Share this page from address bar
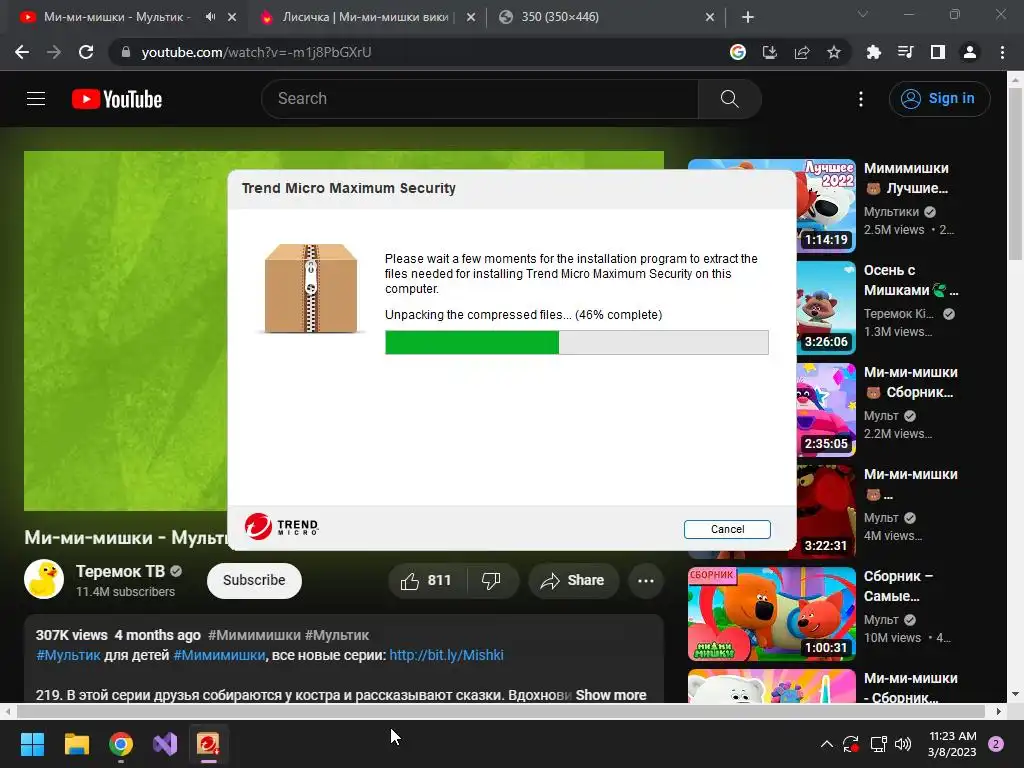The image size is (1024, 768). (801, 52)
